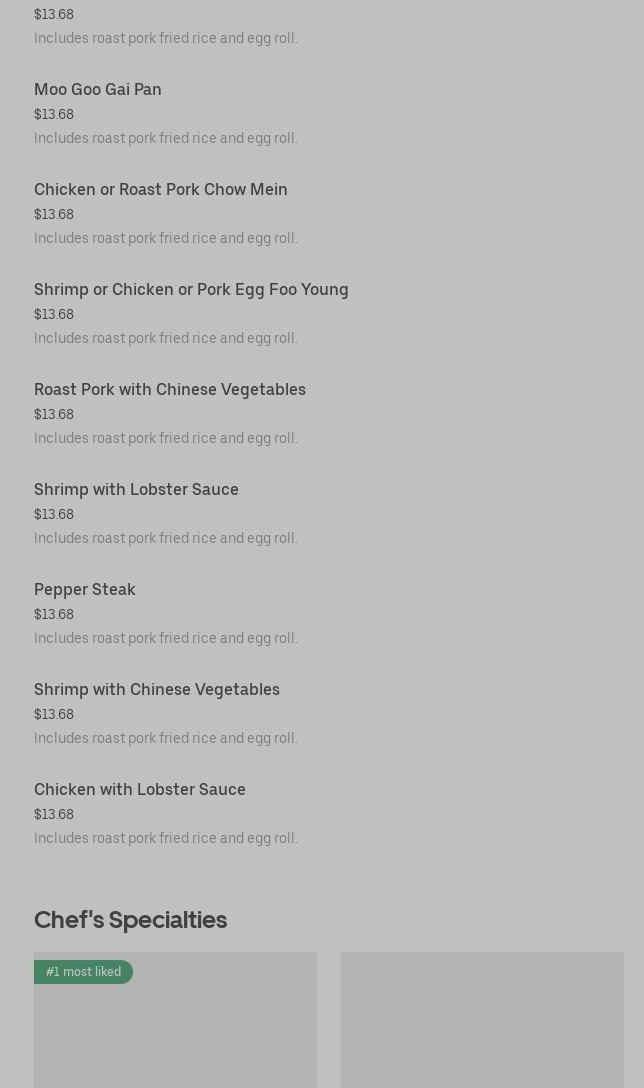
Task: Choose Shrimp or Chicken or Pork Egg Foo Young
Action: [191, 290]
